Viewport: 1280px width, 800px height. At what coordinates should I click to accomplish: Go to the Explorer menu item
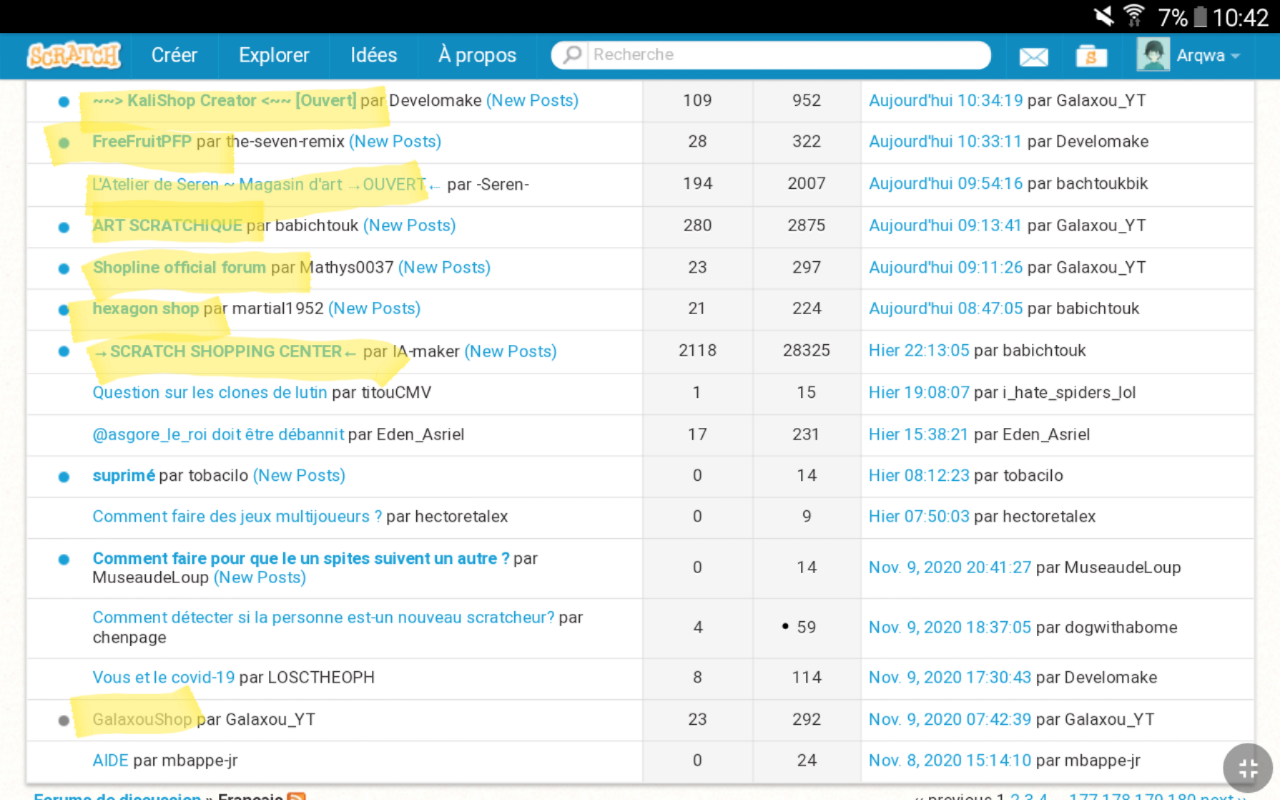(x=274, y=55)
